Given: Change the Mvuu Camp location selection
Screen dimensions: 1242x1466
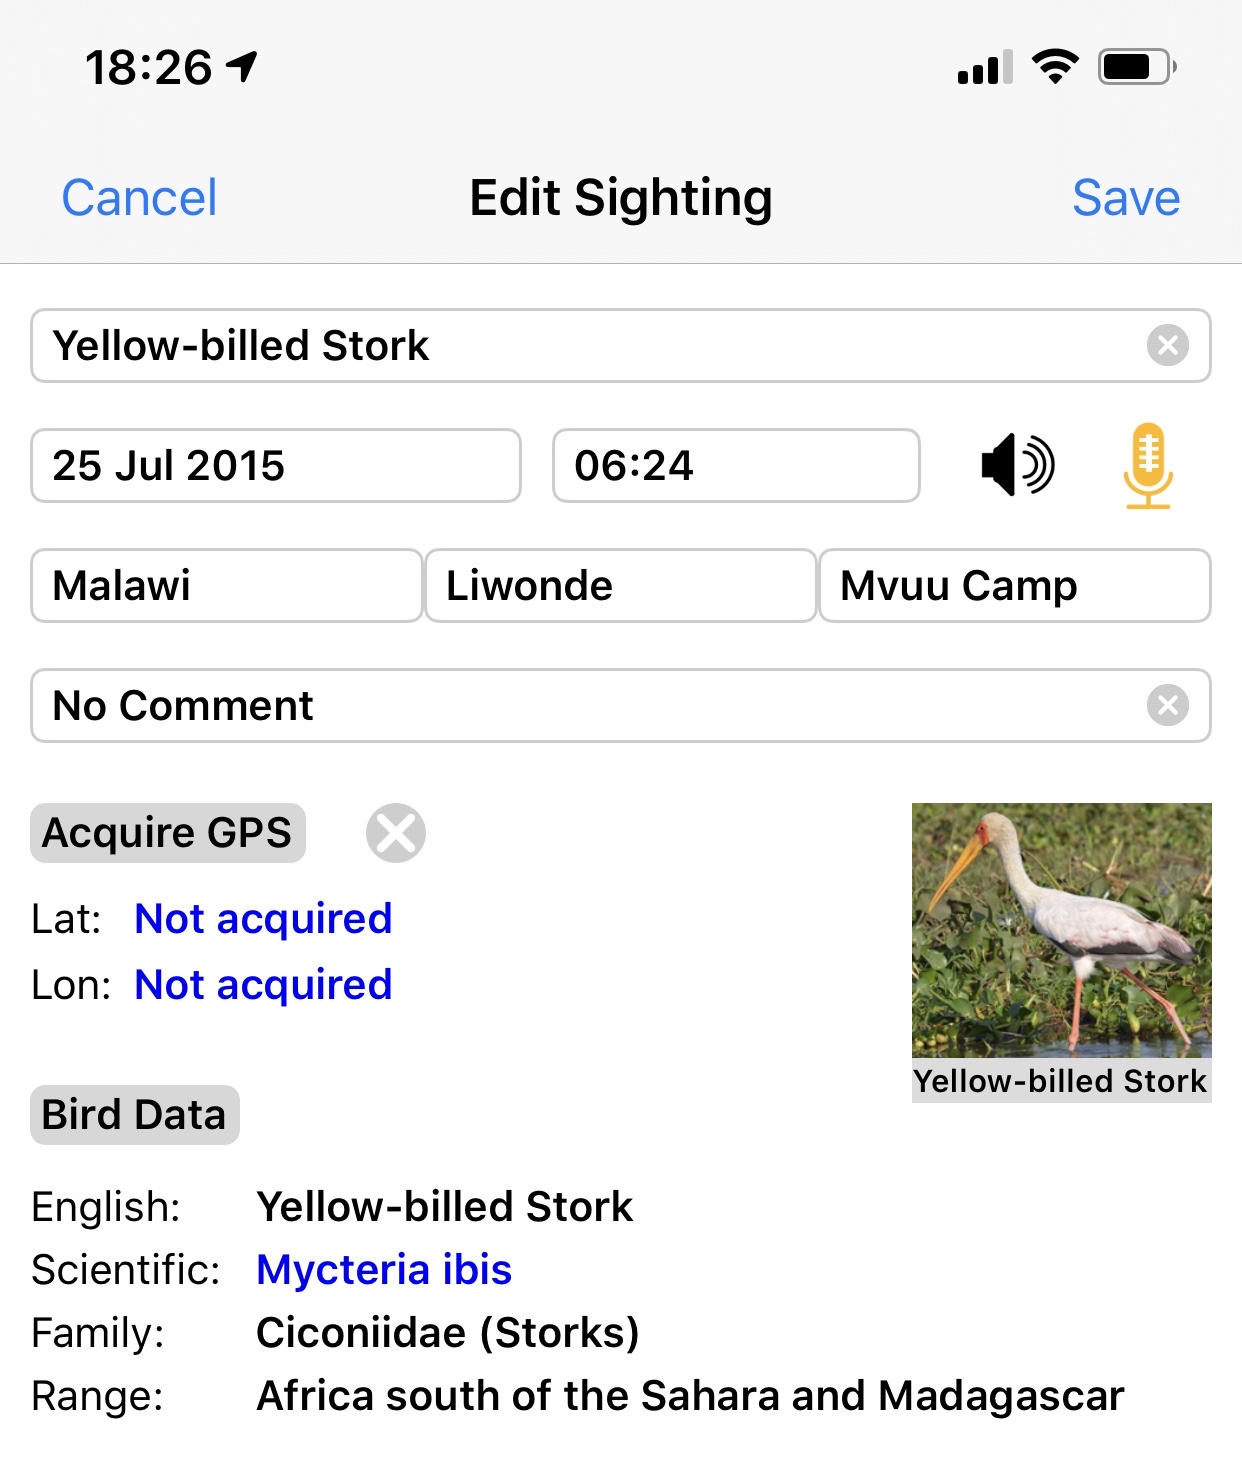Looking at the screenshot, I should (1014, 586).
